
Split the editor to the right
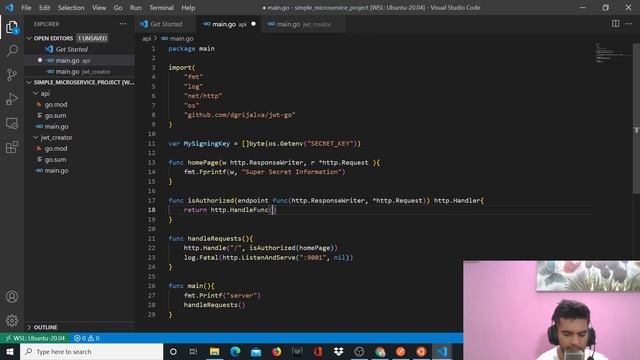coord(616,24)
